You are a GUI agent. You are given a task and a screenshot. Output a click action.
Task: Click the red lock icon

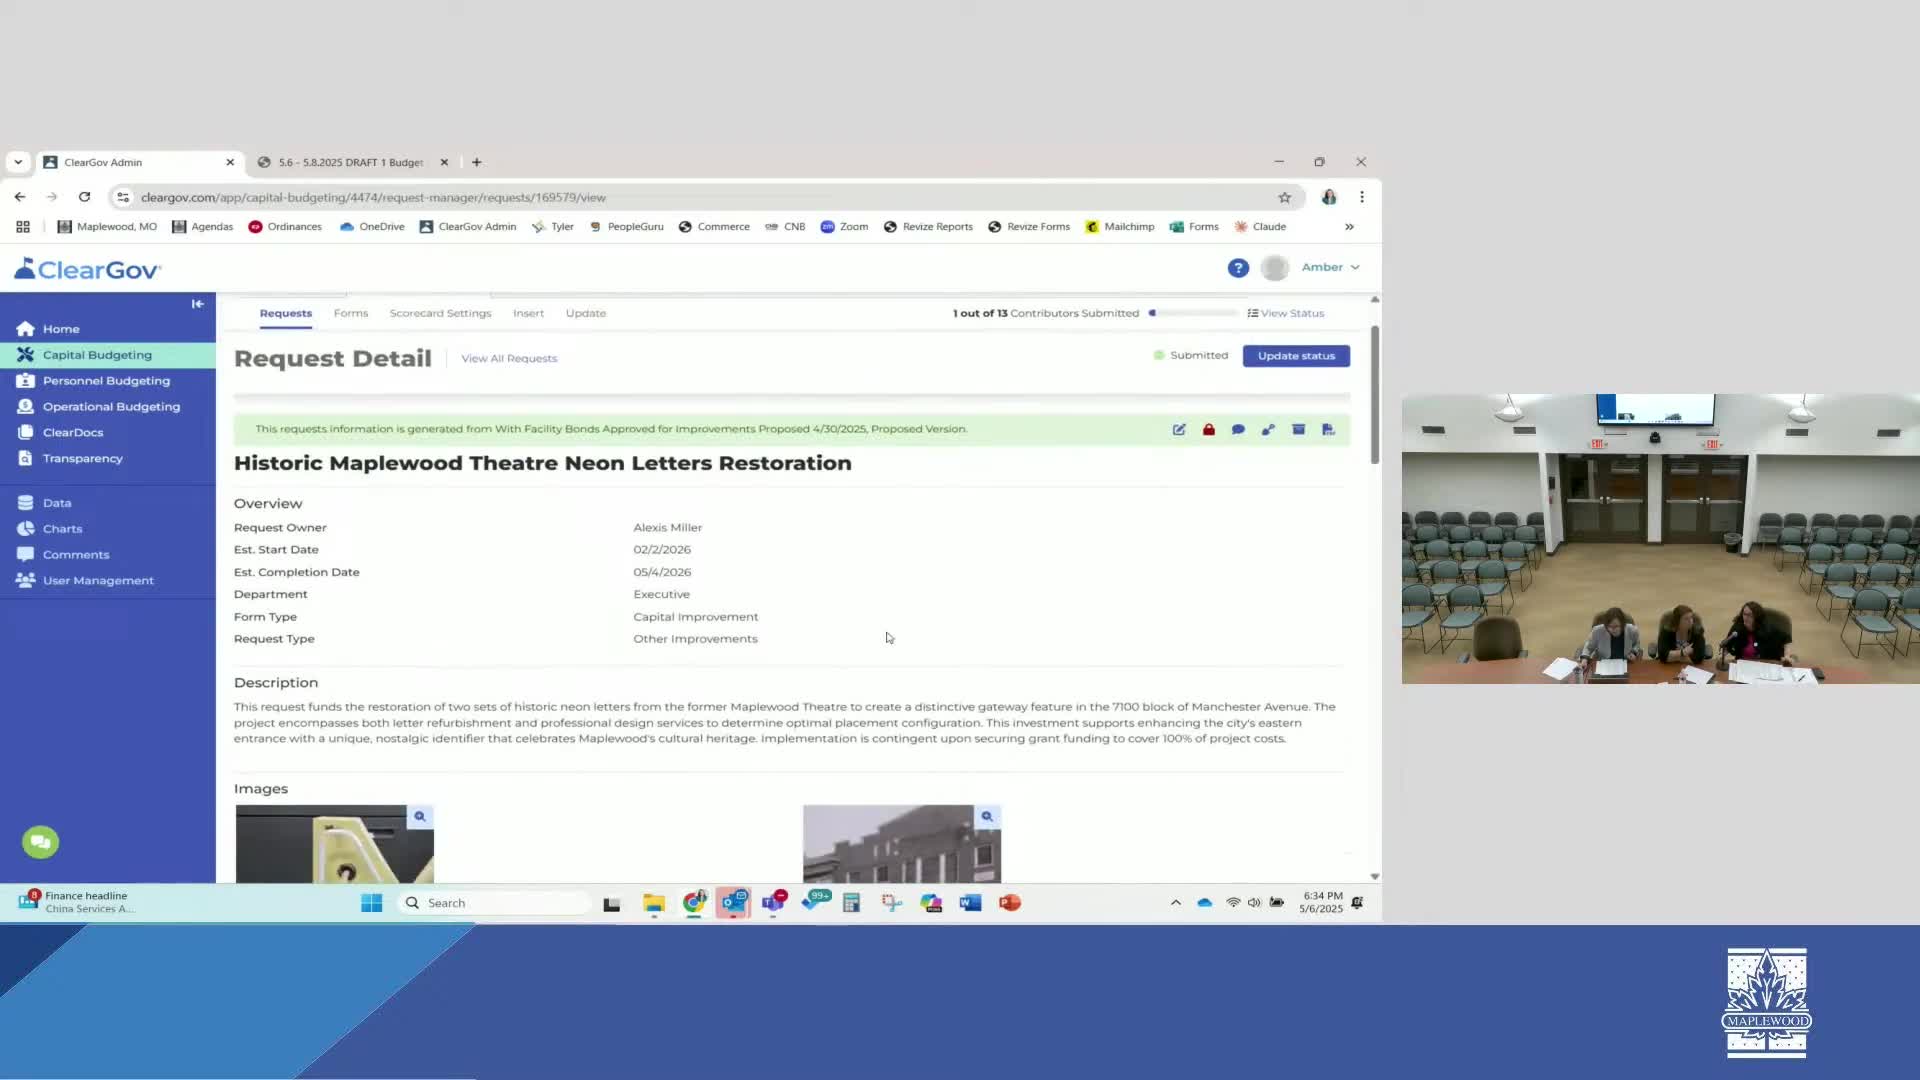pyautogui.click(x=1209, y=429)
